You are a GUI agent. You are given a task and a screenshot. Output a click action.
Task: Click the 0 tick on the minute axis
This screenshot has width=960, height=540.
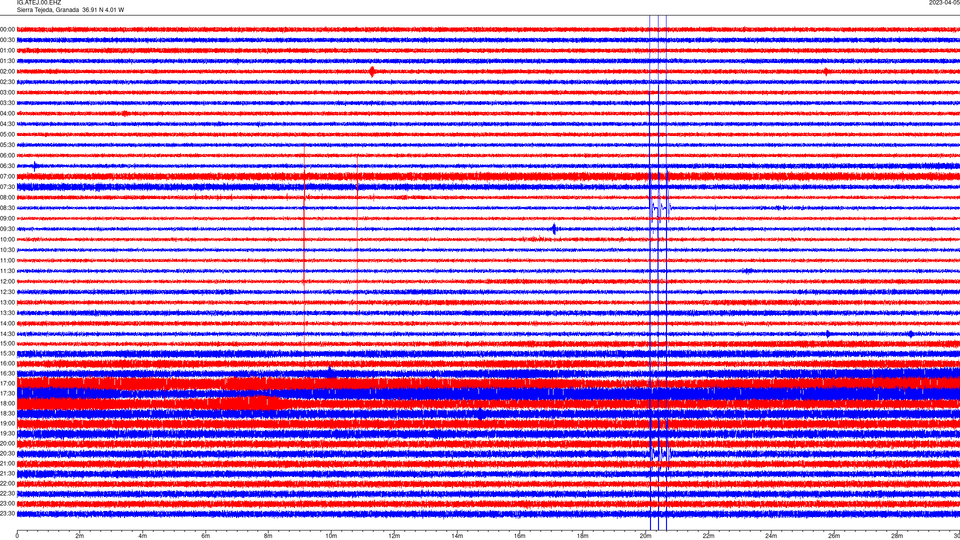[17, 536]
